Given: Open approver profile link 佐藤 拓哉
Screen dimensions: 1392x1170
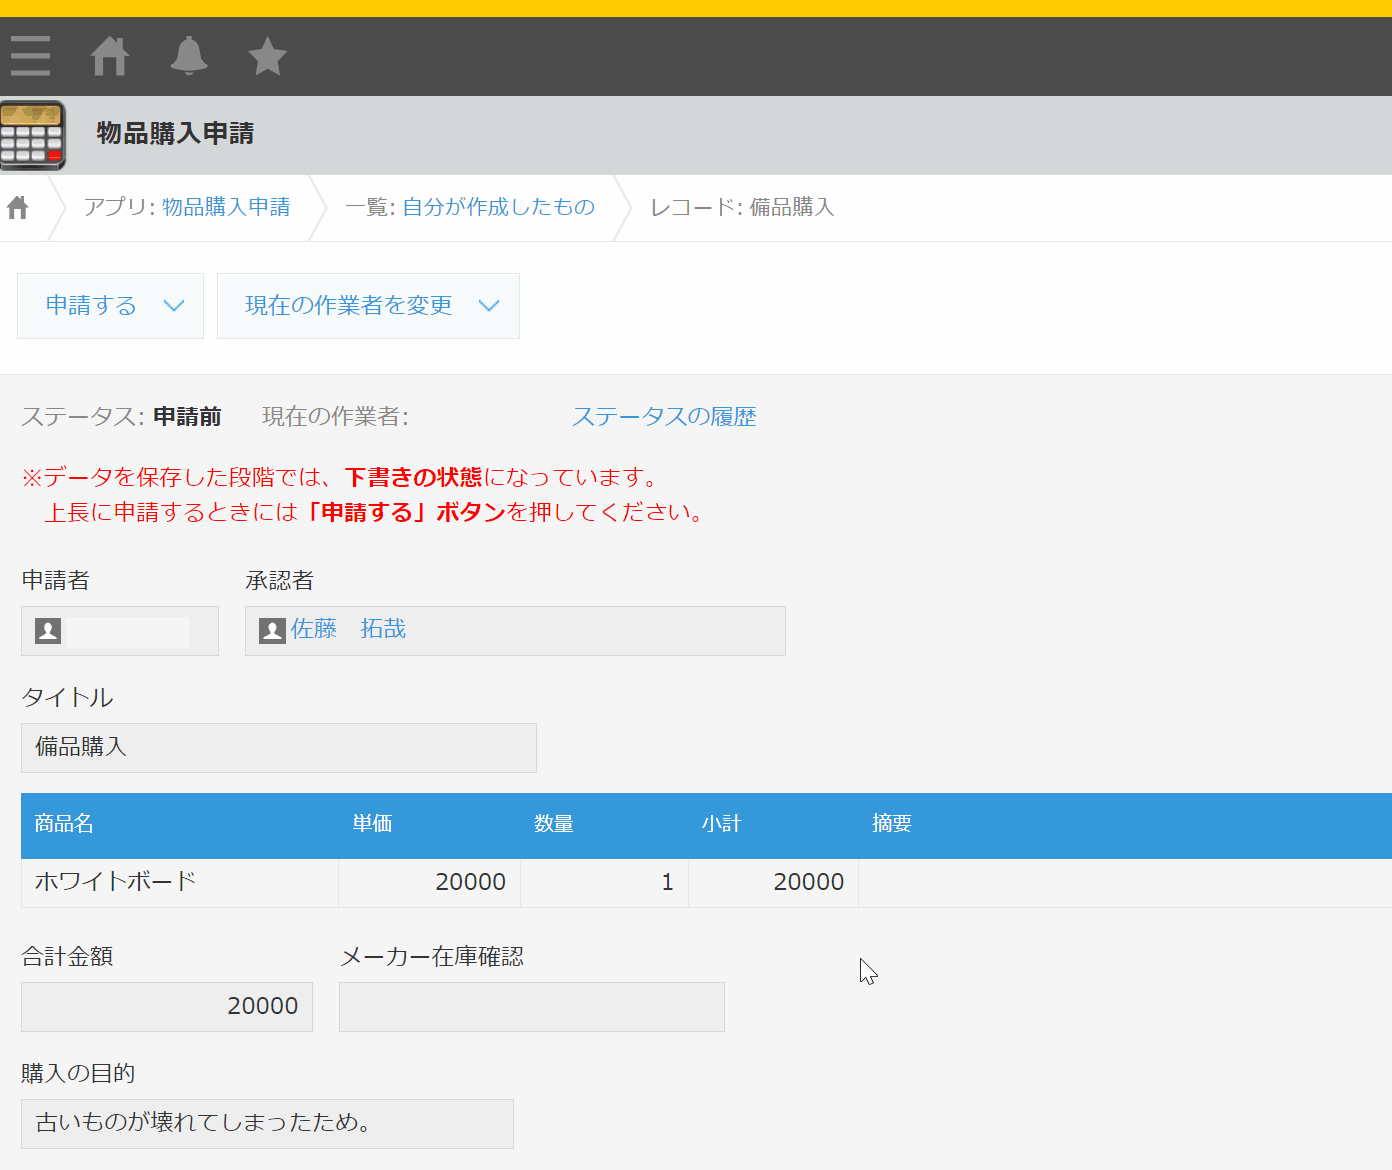Looking at the screenshot, I should click(348, 629).
